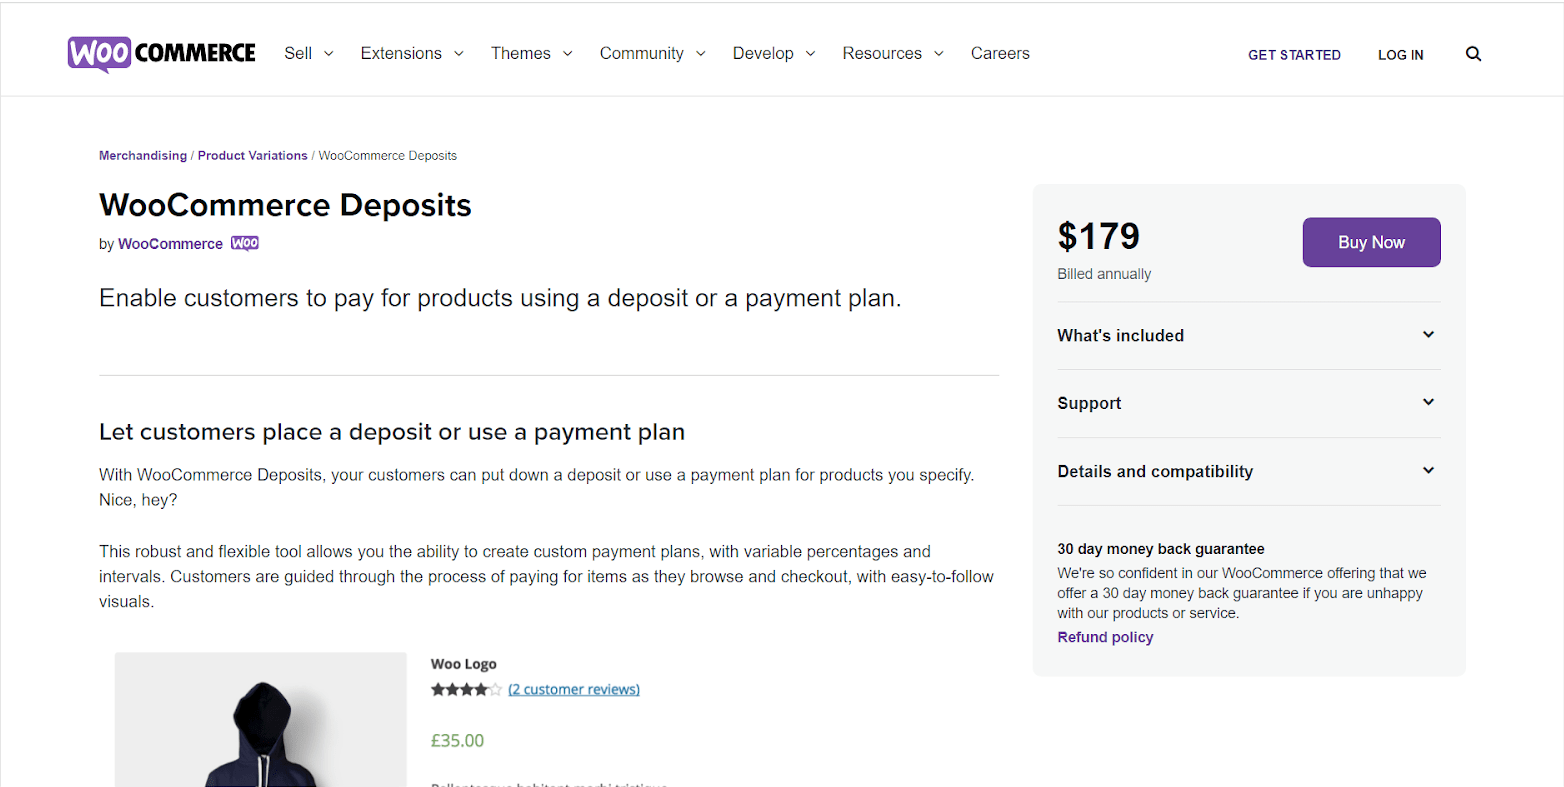
Task: Go to the Careers page
Action: (x=1000, y=53)
